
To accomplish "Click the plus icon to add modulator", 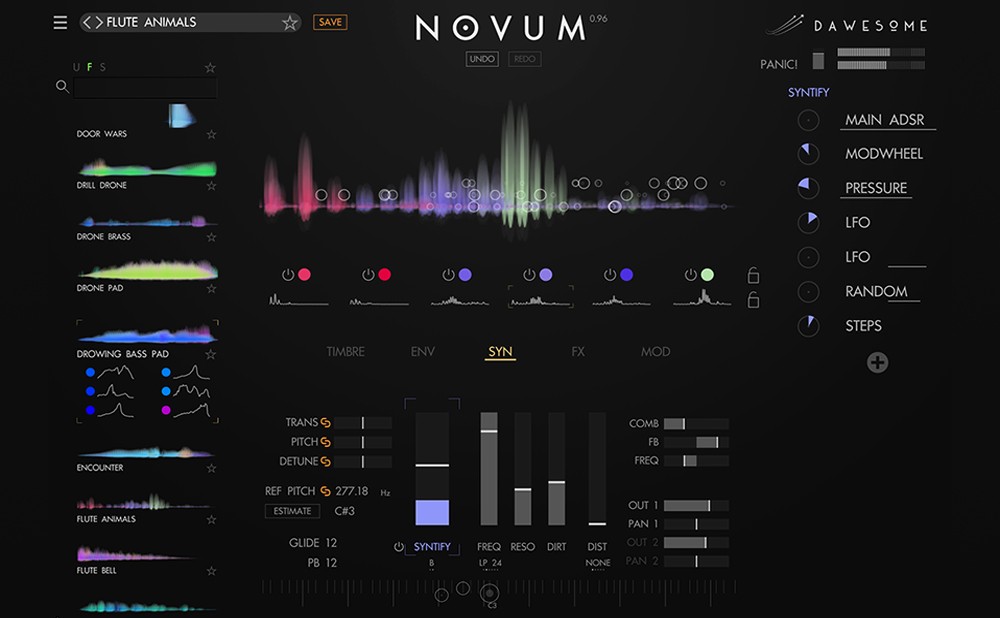I will 877,363.
